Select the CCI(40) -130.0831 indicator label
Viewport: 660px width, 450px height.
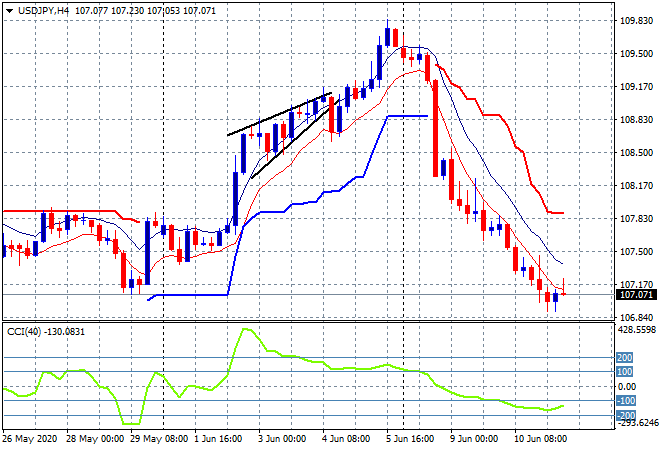46,332
